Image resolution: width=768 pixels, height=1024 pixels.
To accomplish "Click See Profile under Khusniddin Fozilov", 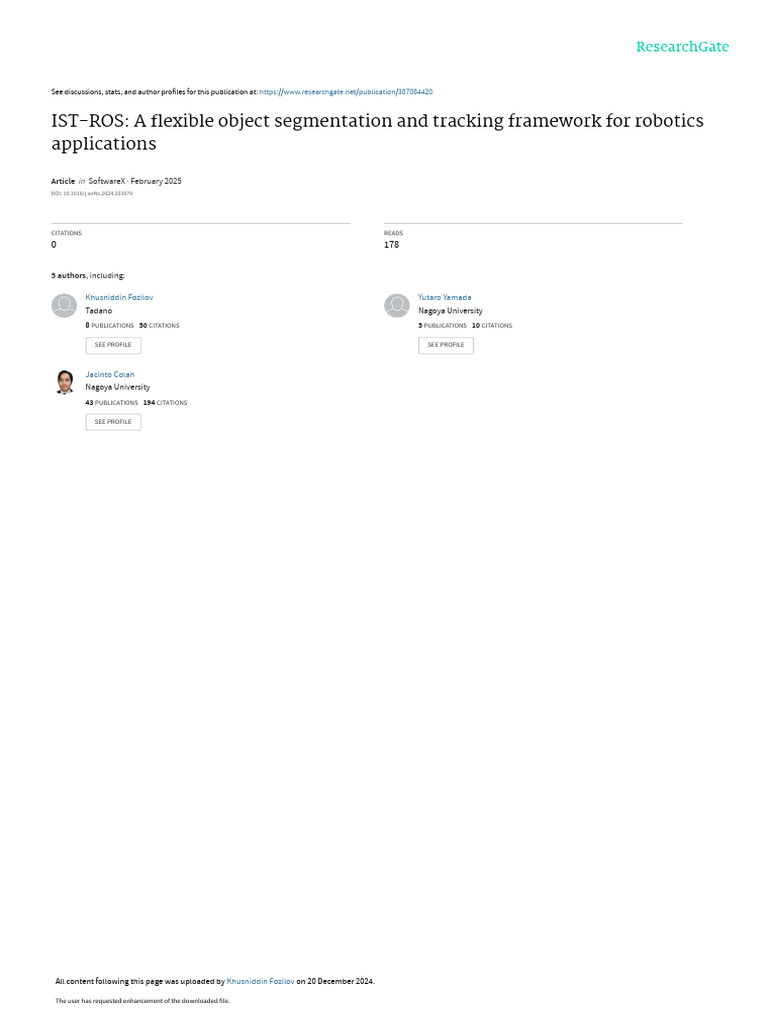I will 113,345.
